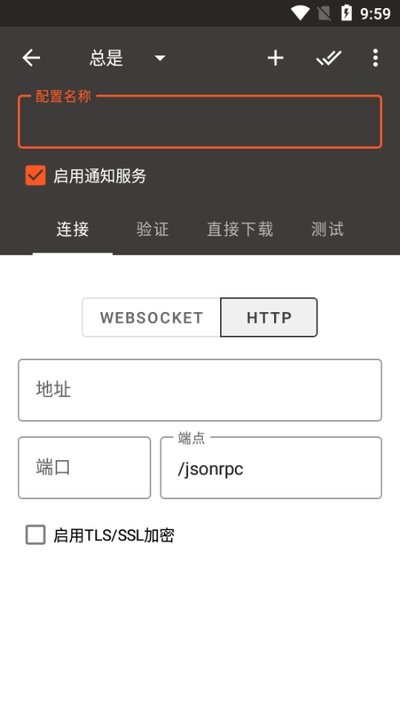
Task: Open the 测试 tab
Action: 327,229
